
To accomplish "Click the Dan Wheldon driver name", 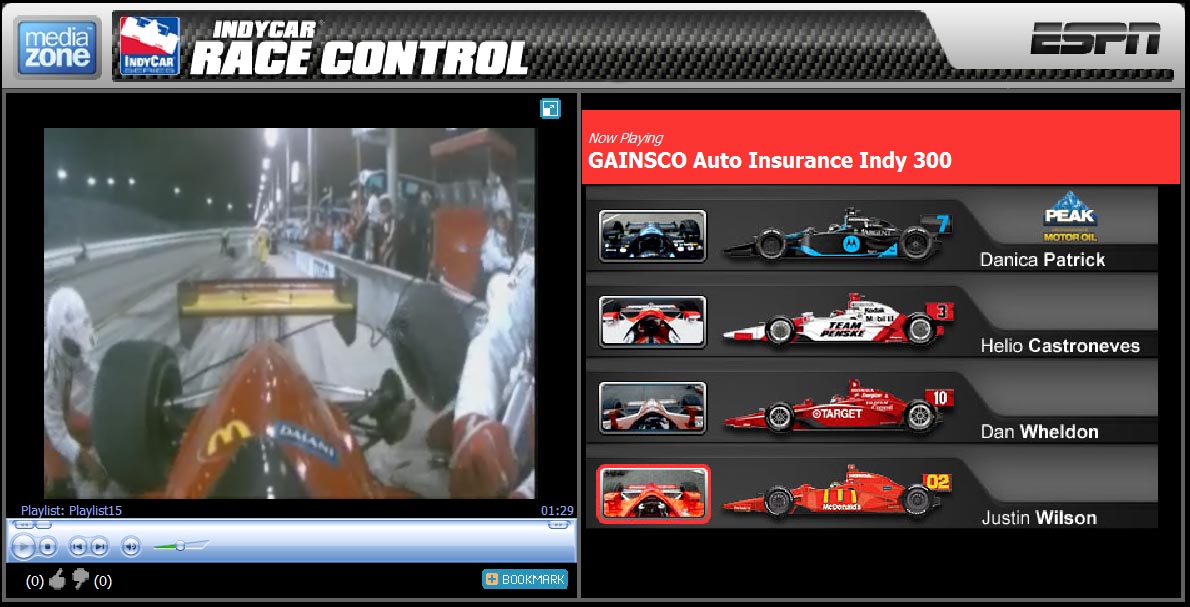I will (x=1040, y=432).
